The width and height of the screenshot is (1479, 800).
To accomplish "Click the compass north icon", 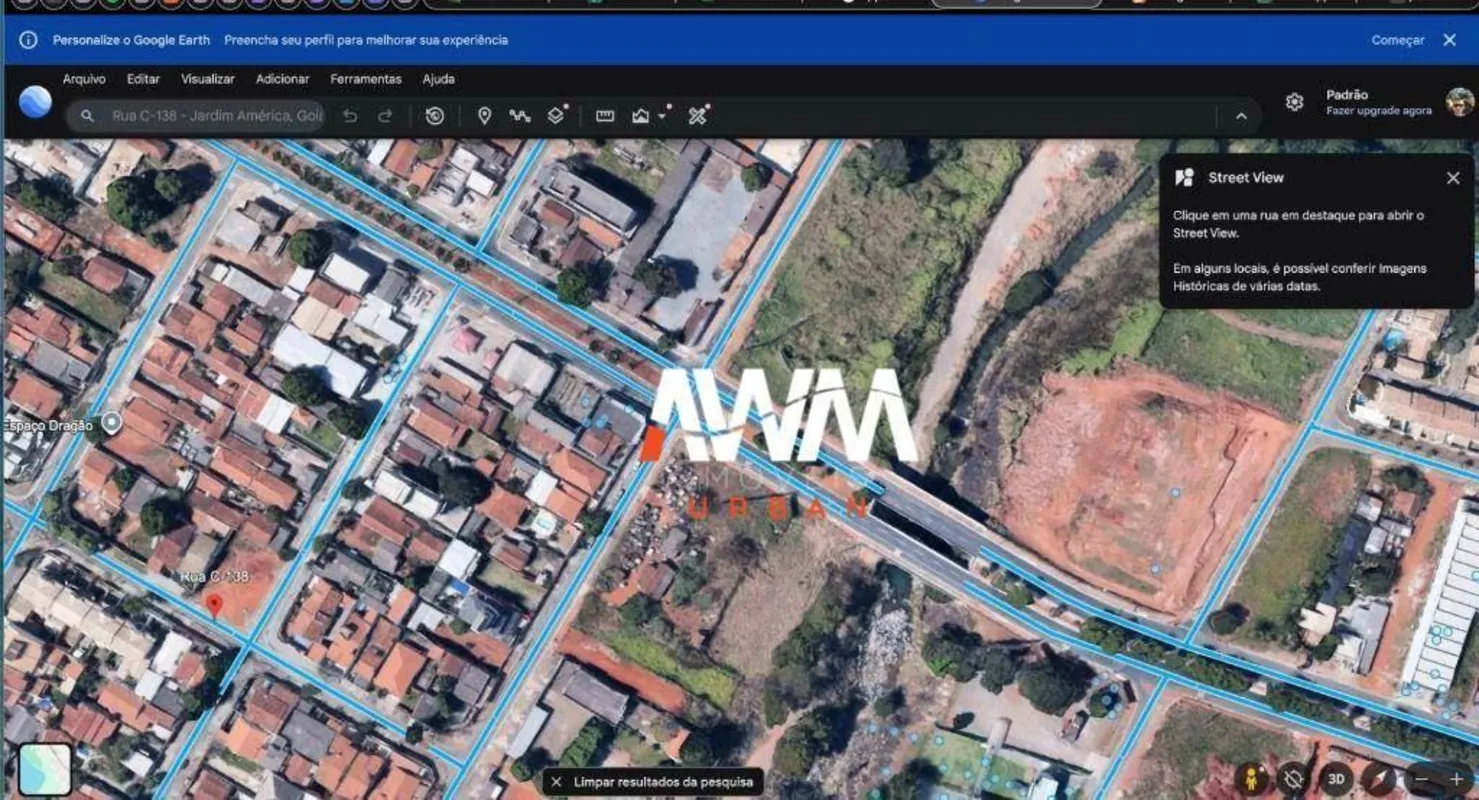I will point(1379,779).
